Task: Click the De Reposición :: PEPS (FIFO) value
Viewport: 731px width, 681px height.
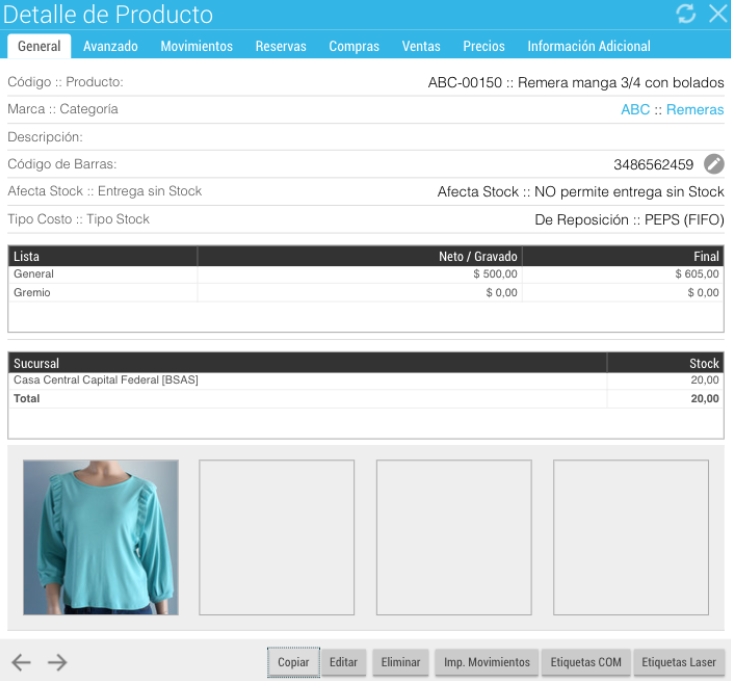Action: click(x=629, y=220)
